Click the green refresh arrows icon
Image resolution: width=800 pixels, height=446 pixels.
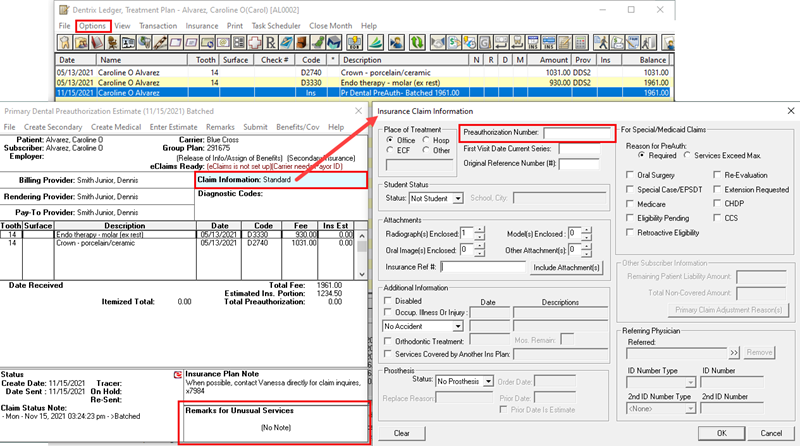coord(417,43)
